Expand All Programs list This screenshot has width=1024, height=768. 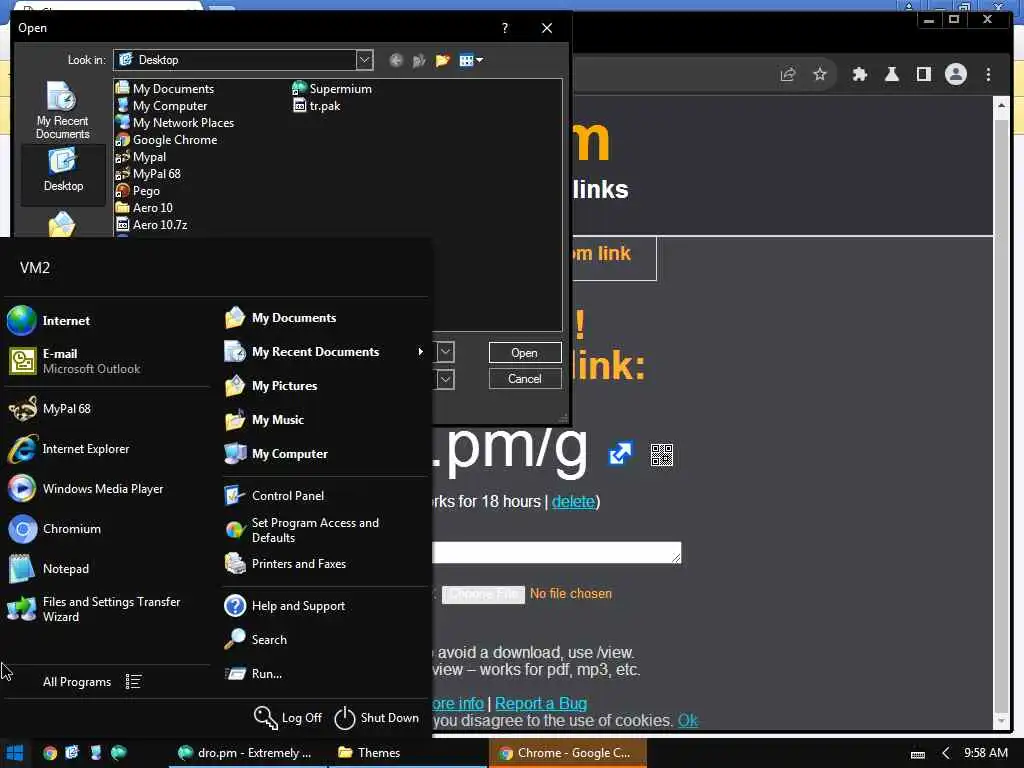91,682
